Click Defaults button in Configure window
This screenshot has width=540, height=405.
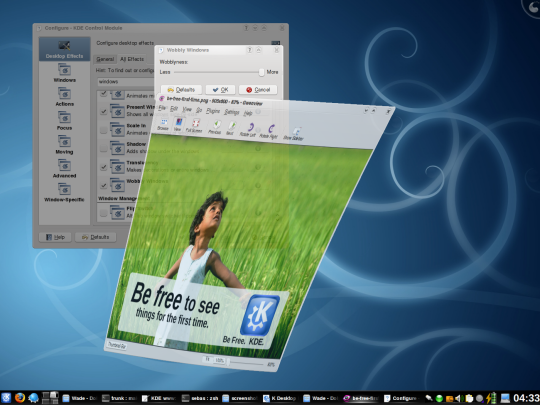coord(95,237)
